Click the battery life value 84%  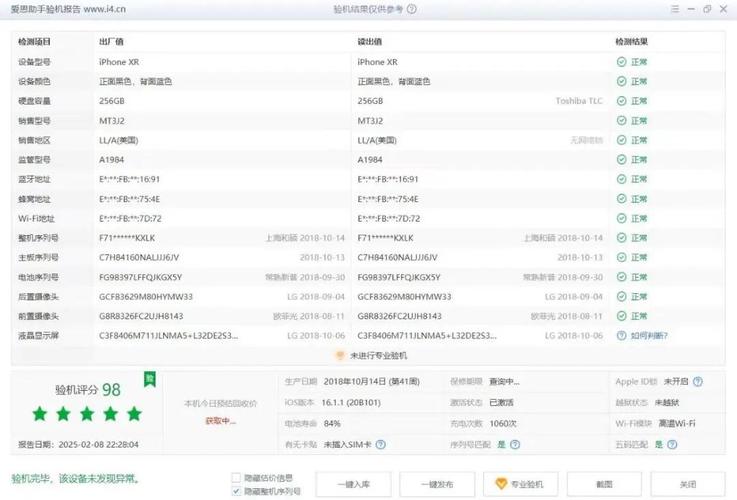pos(332,423)
